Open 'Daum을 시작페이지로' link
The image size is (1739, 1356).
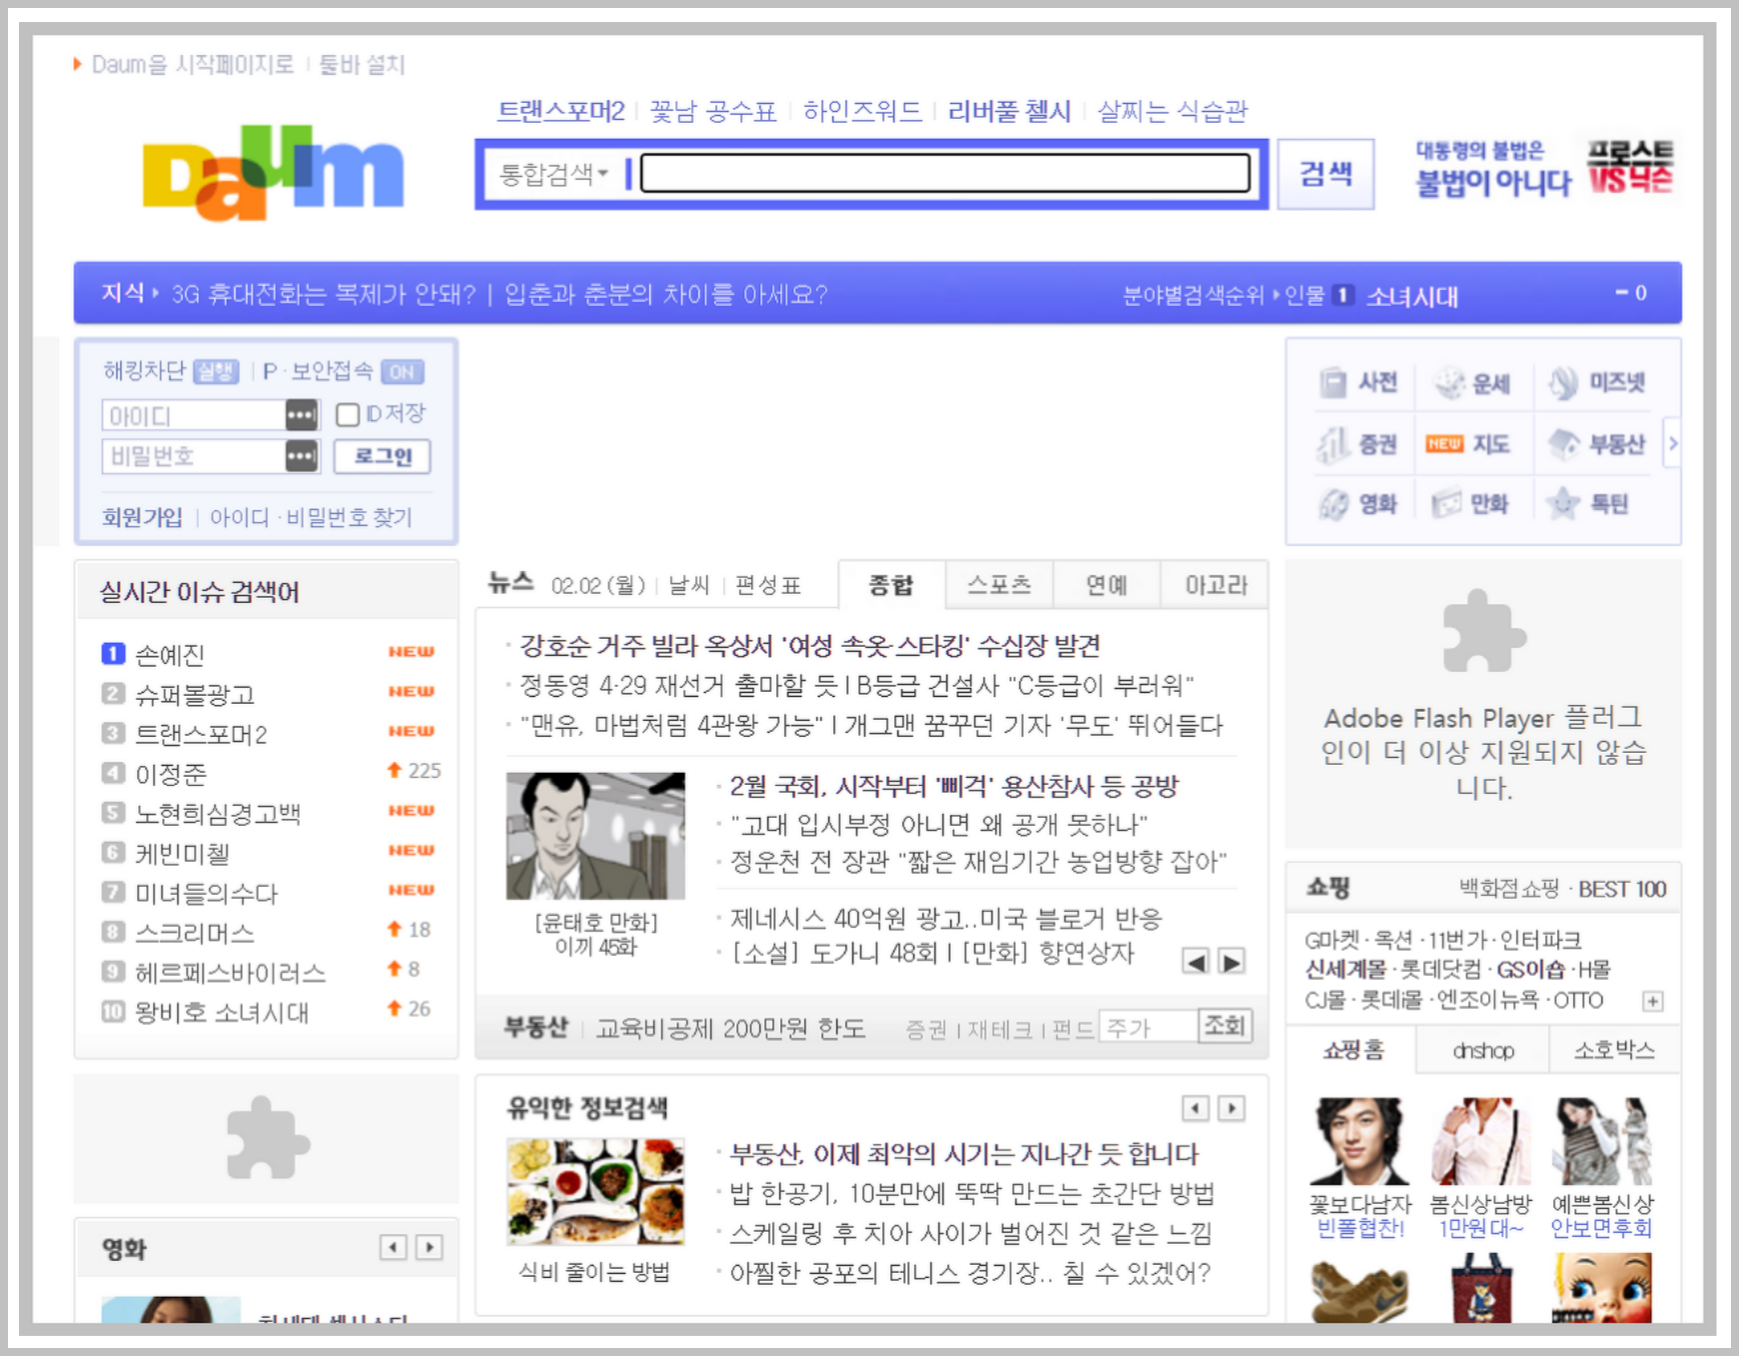tap(192, 65)
